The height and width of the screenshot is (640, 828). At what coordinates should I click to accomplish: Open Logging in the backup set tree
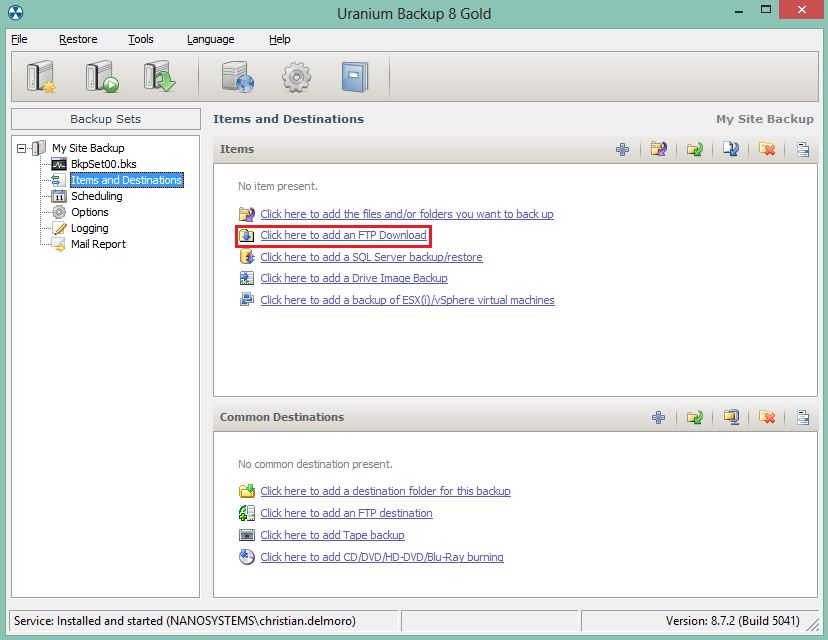pos(90,228)
